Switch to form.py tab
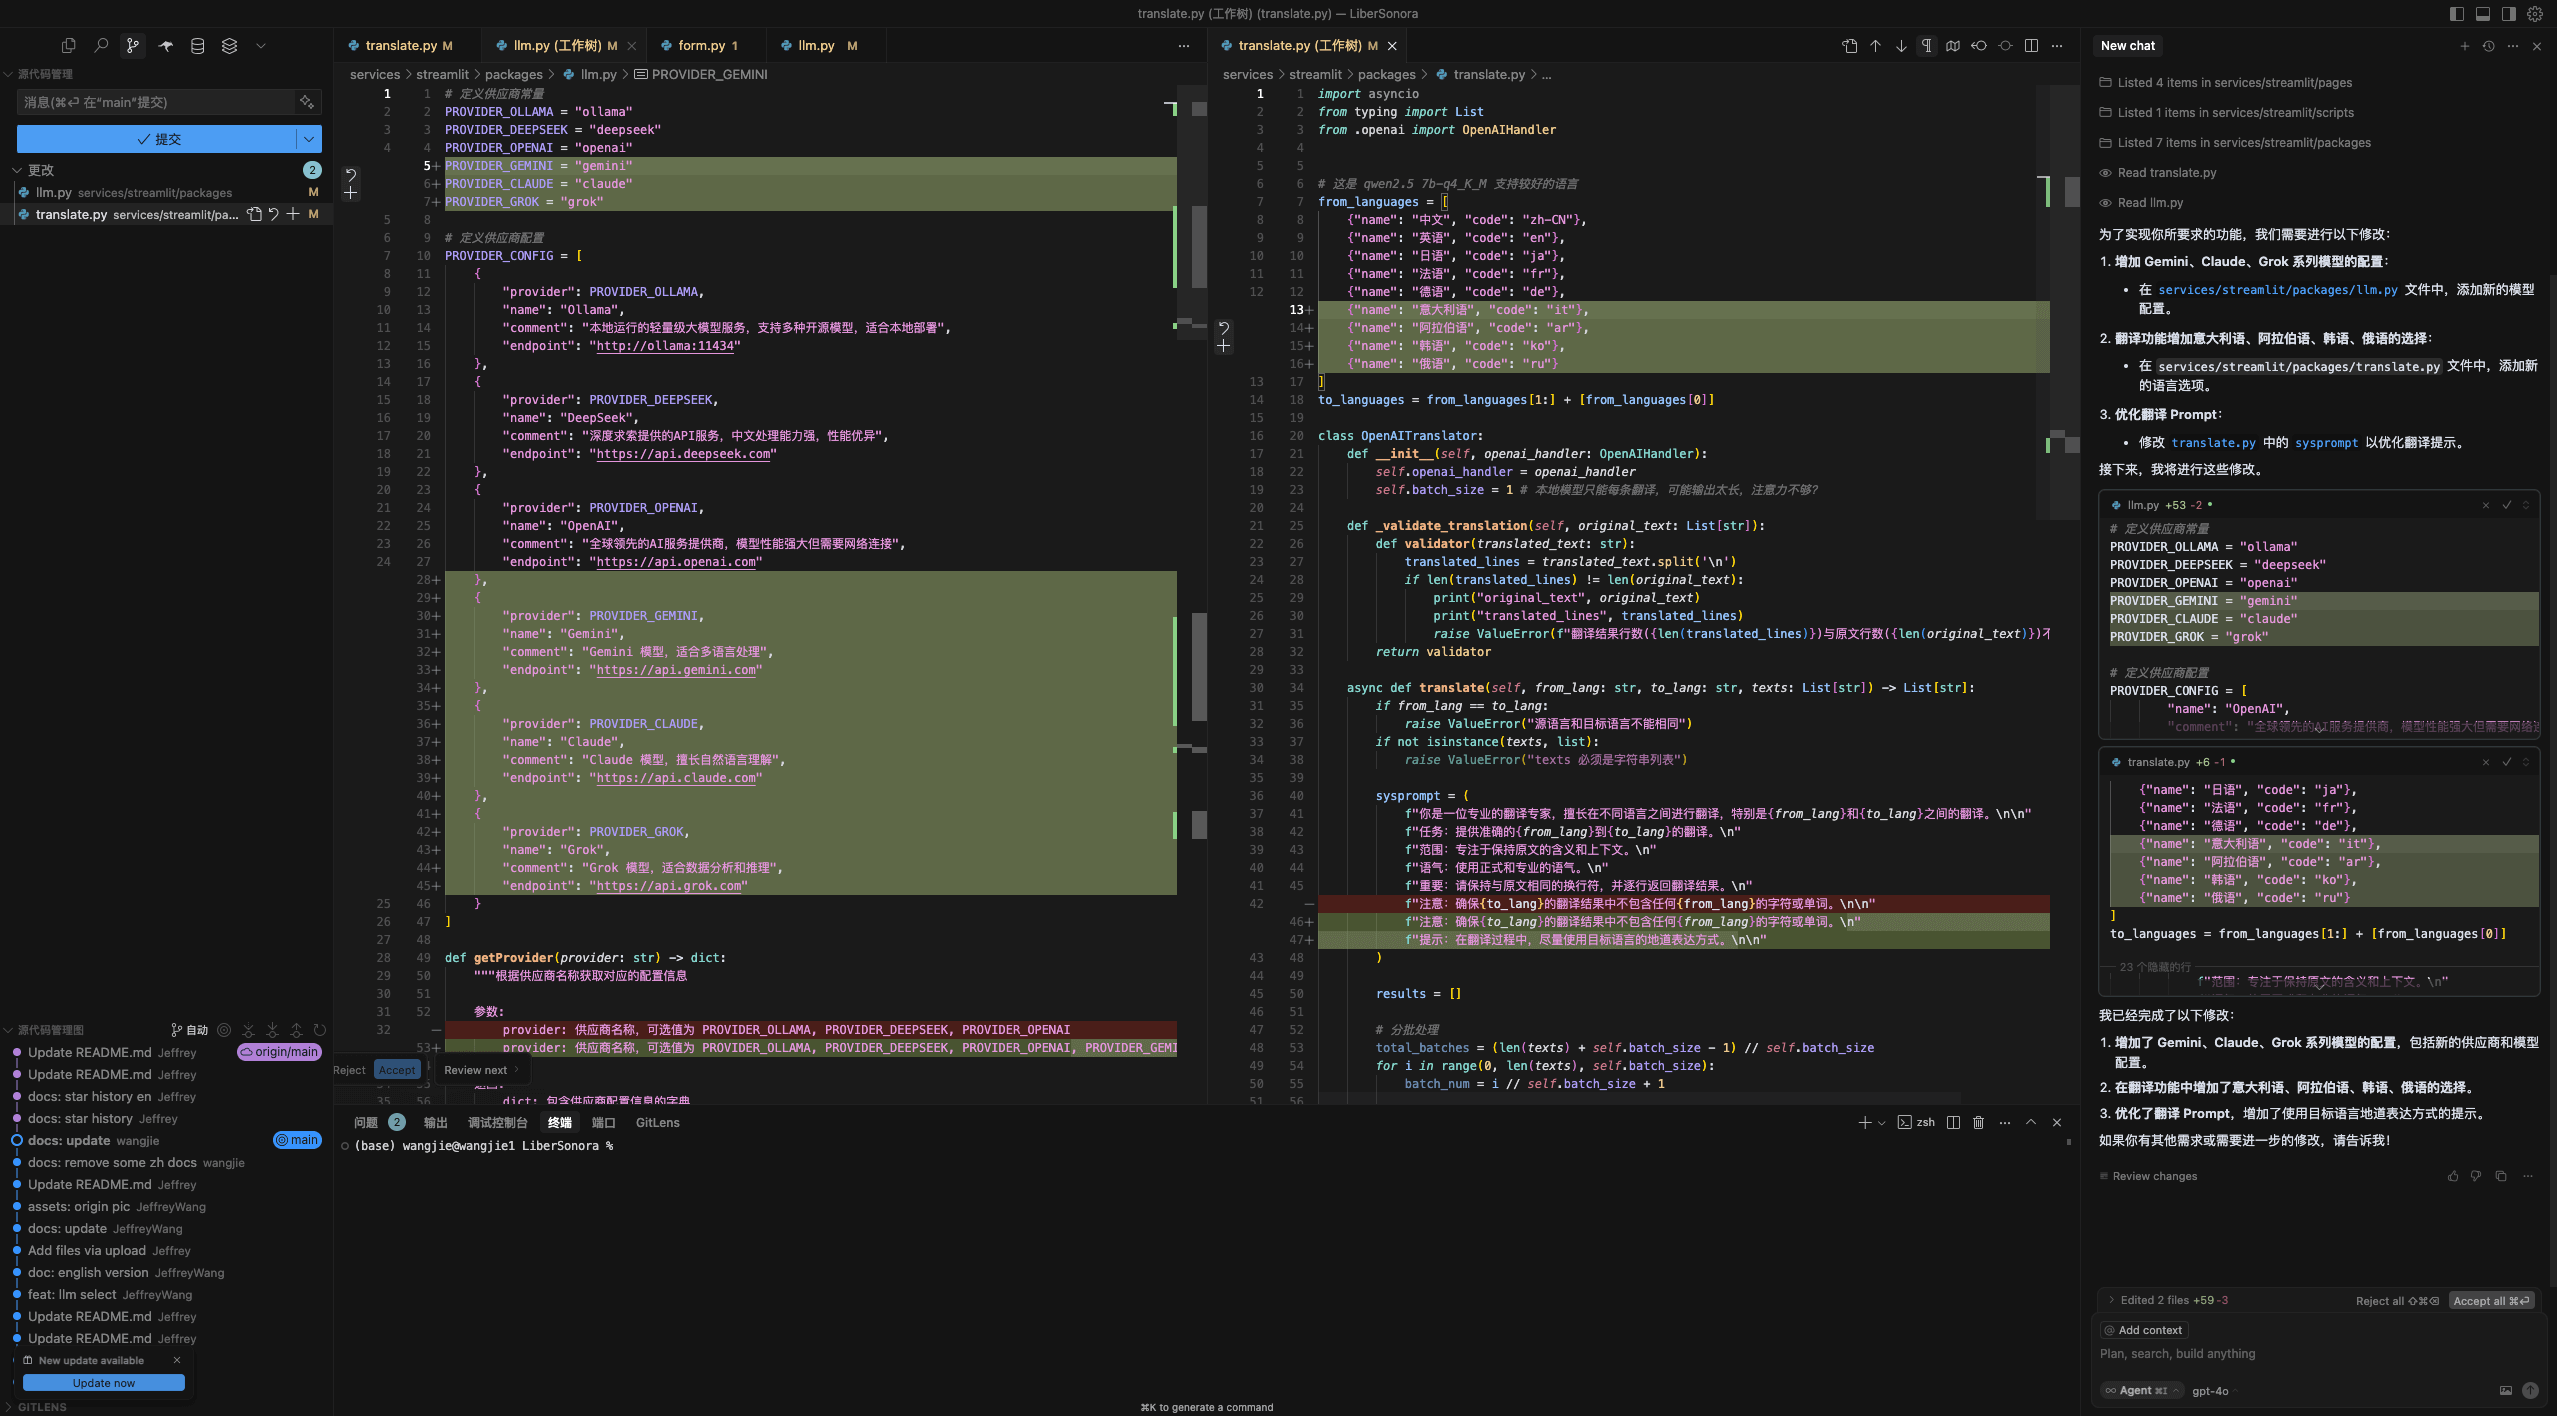The width and height of the screenshot is (2557, 1416). [707, 46]
